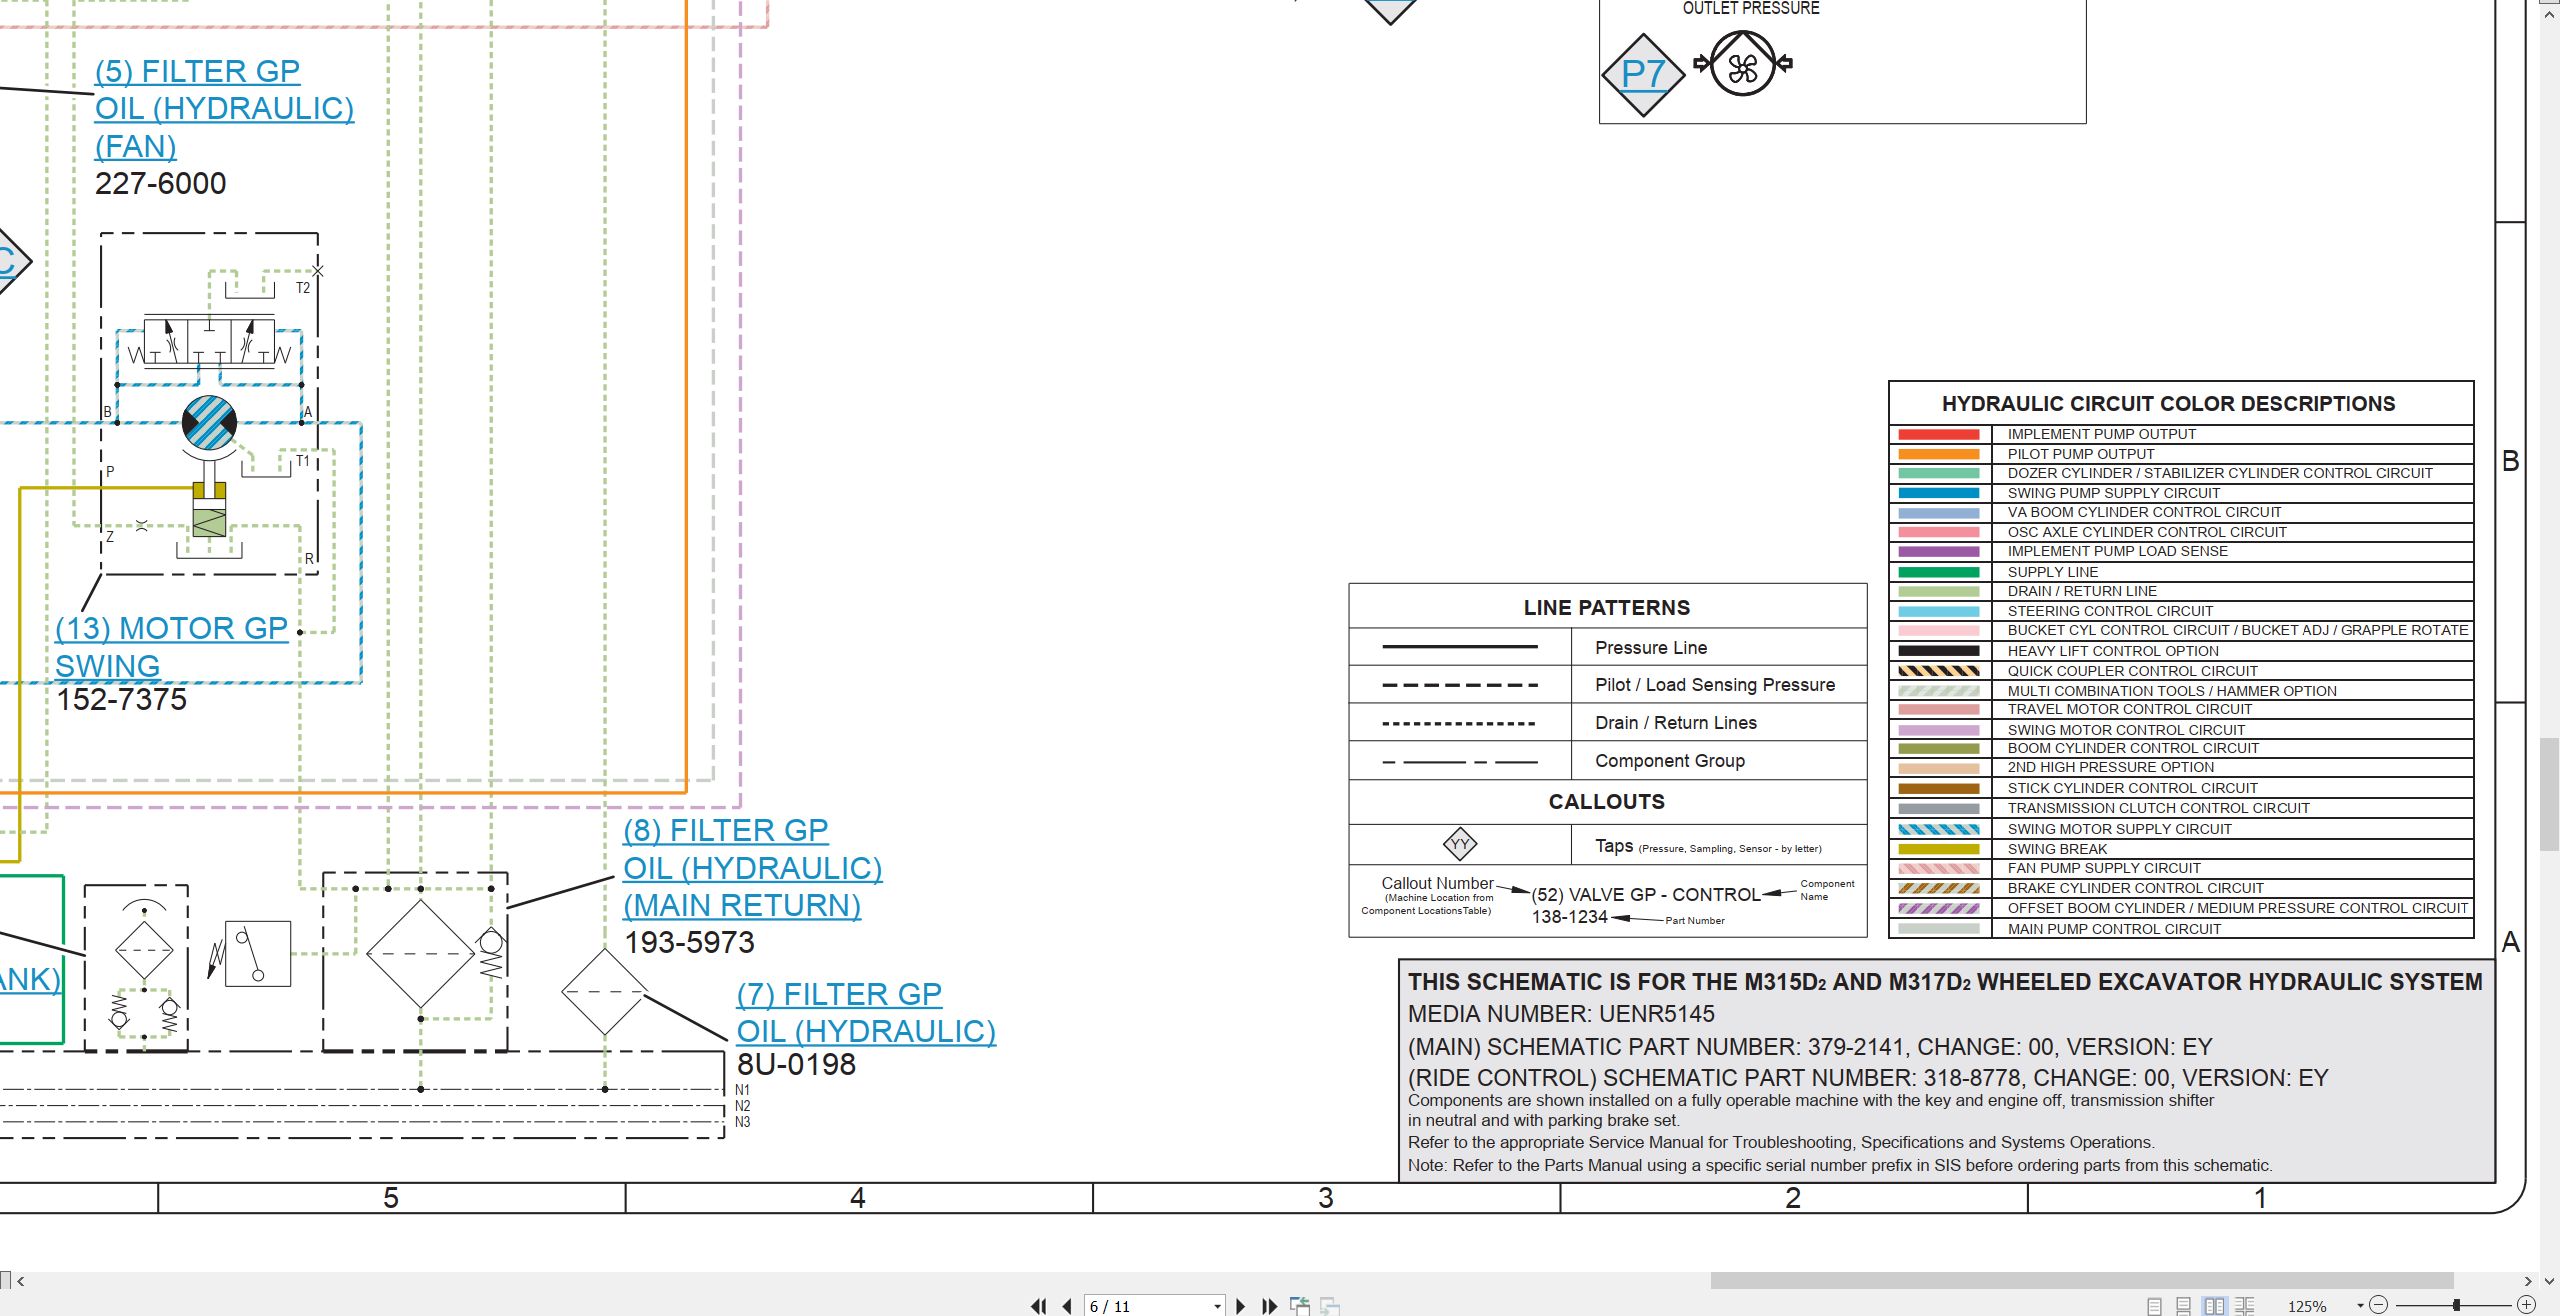
Task: Open the (5) FILTER GP link
Action: coord(197,71)
